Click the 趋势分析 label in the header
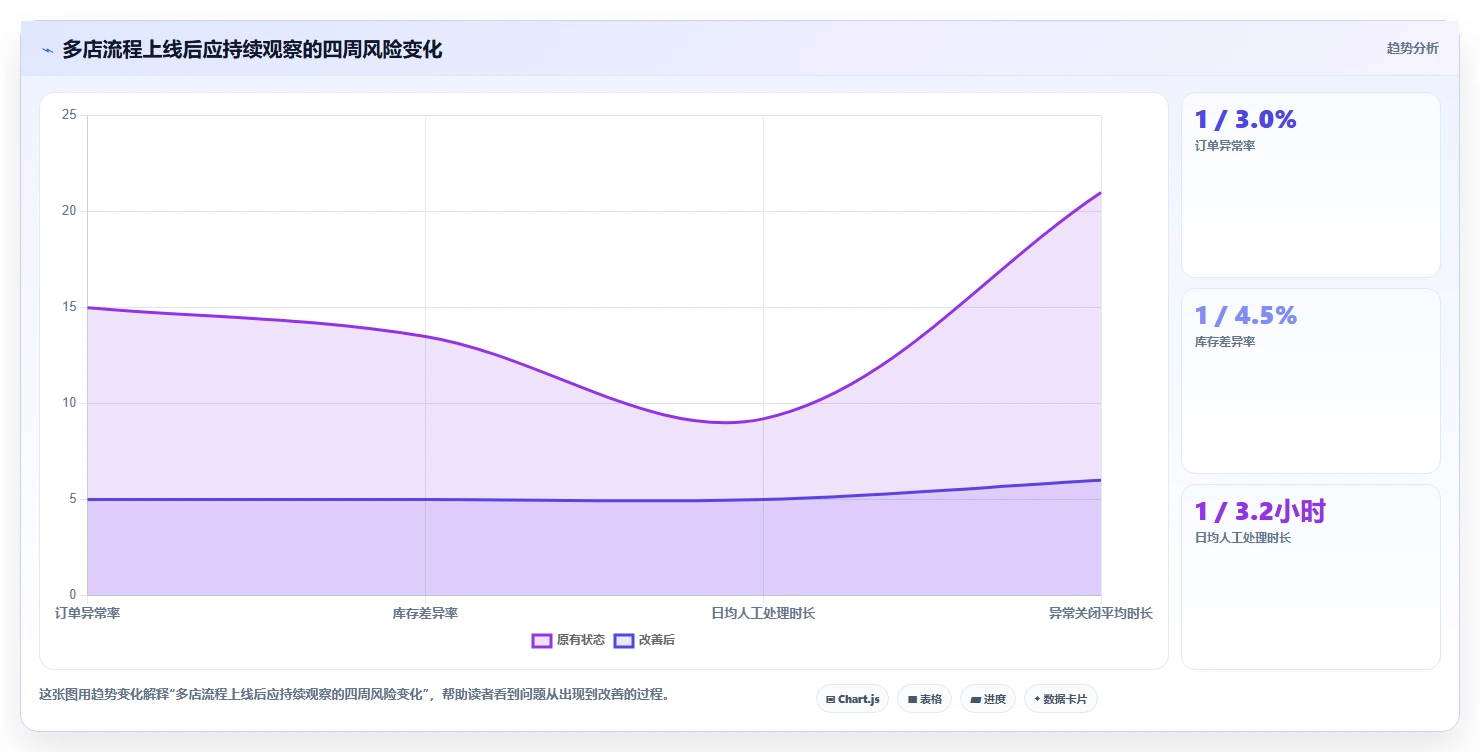The height and width of the screenshot is (752, 1480). pyautogui.click(x=1412, y=48)
